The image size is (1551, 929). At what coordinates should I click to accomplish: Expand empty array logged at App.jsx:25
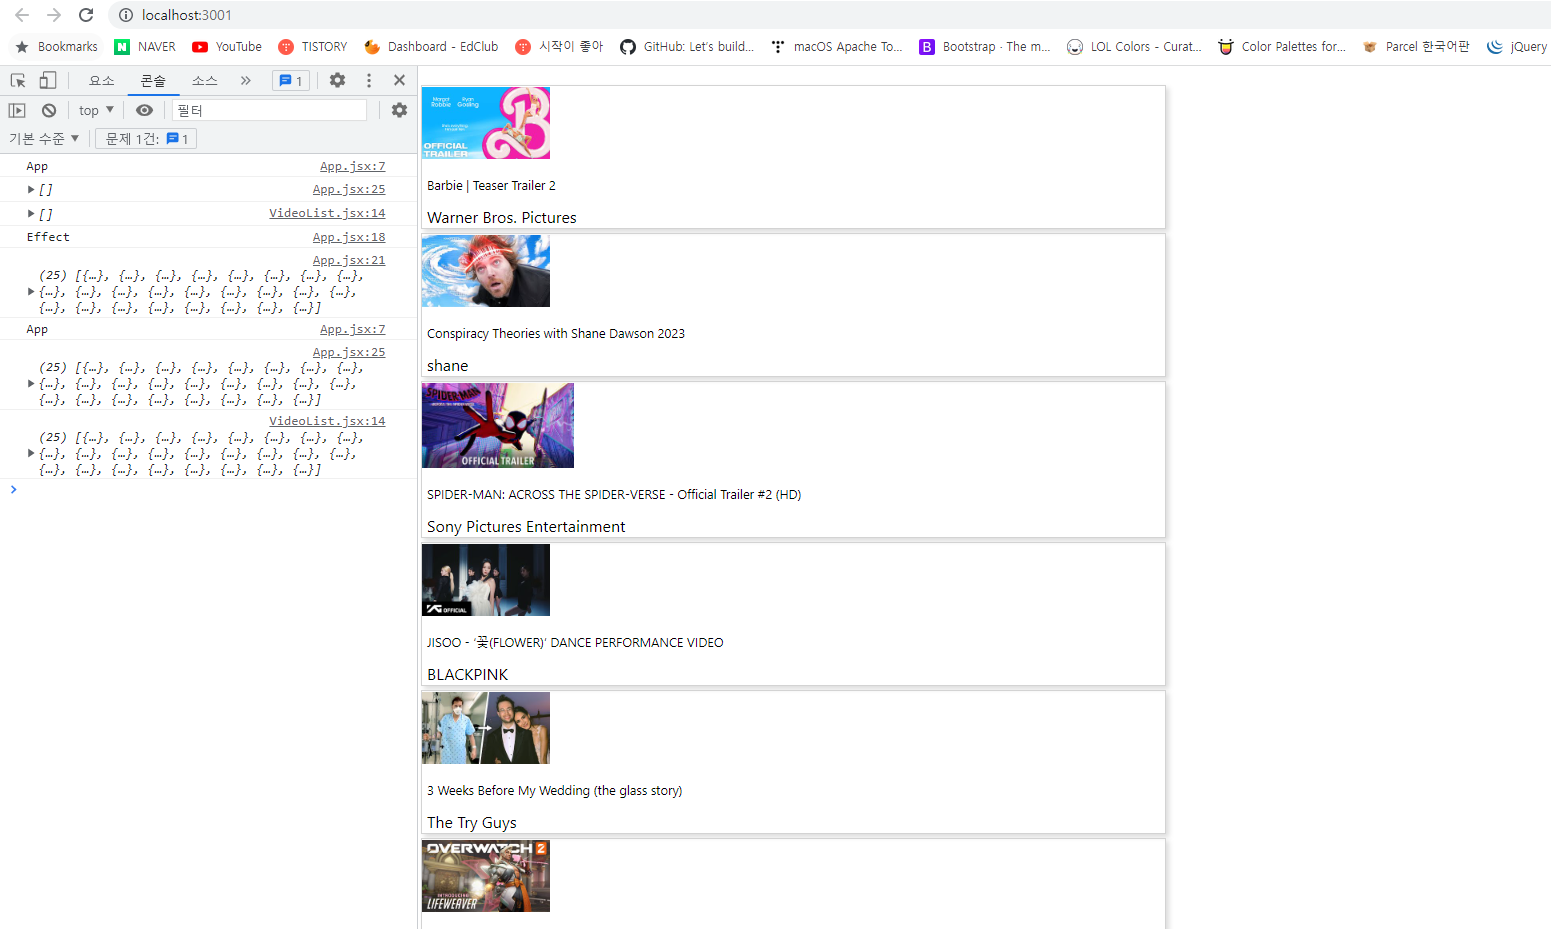31,189
